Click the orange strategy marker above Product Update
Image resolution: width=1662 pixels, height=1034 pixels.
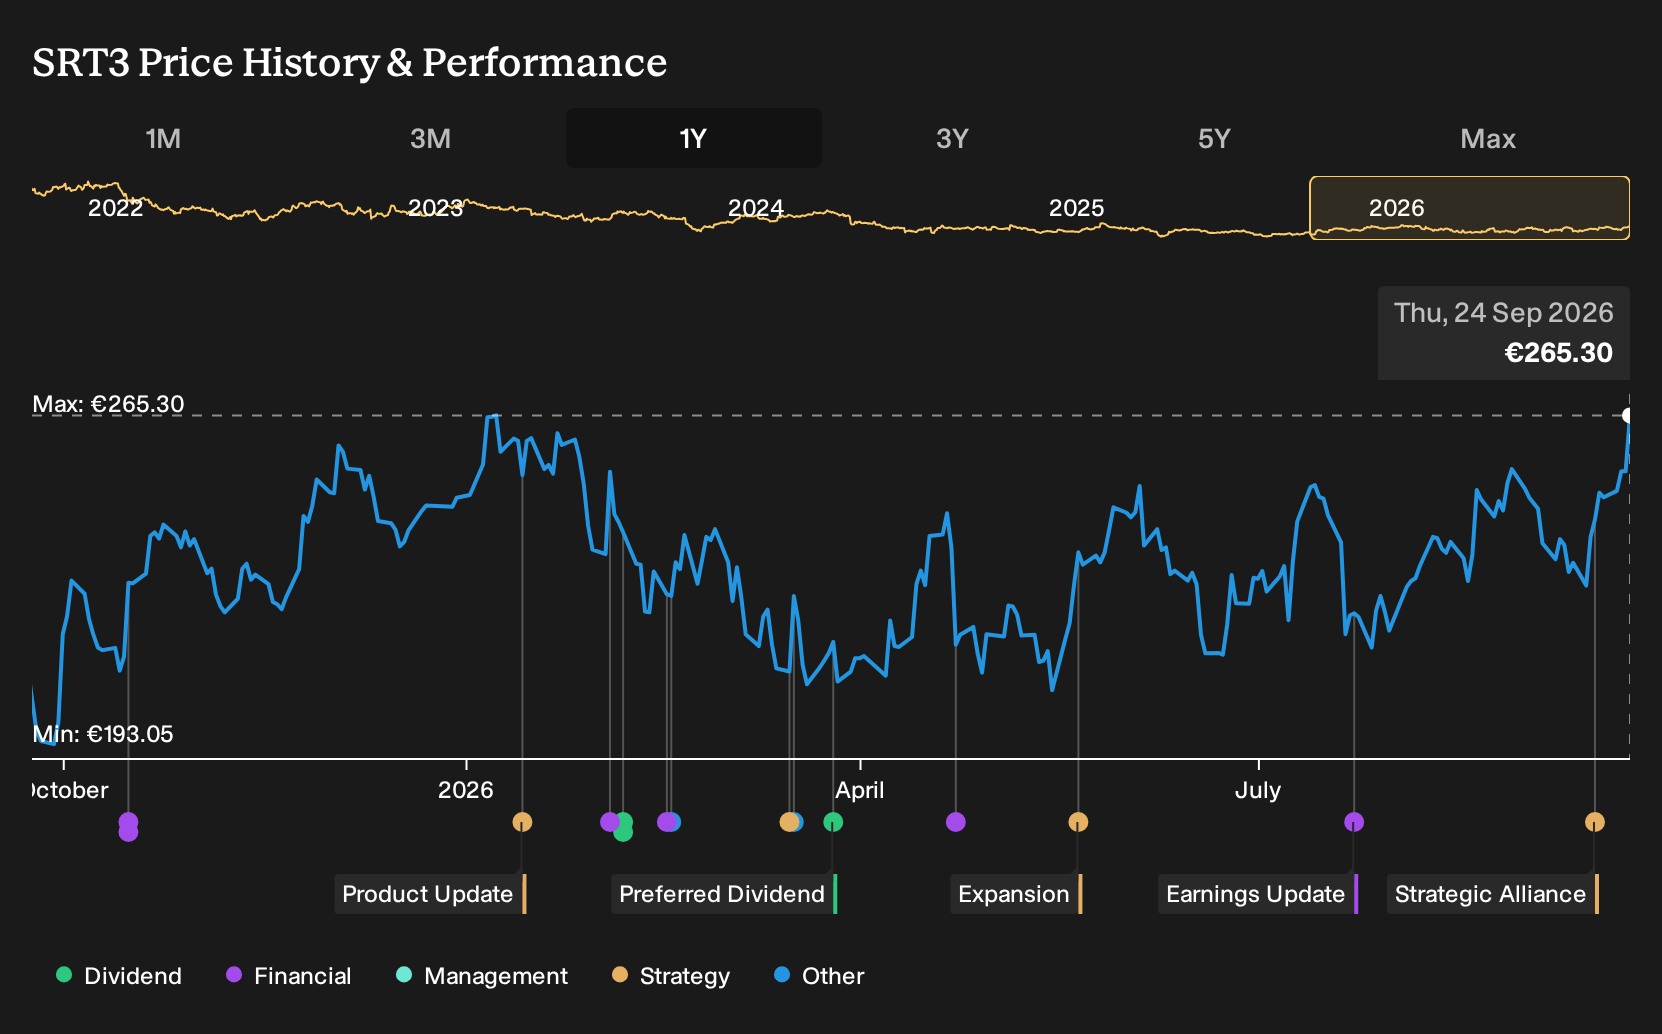pyautogui.click(x=522, y=822)
